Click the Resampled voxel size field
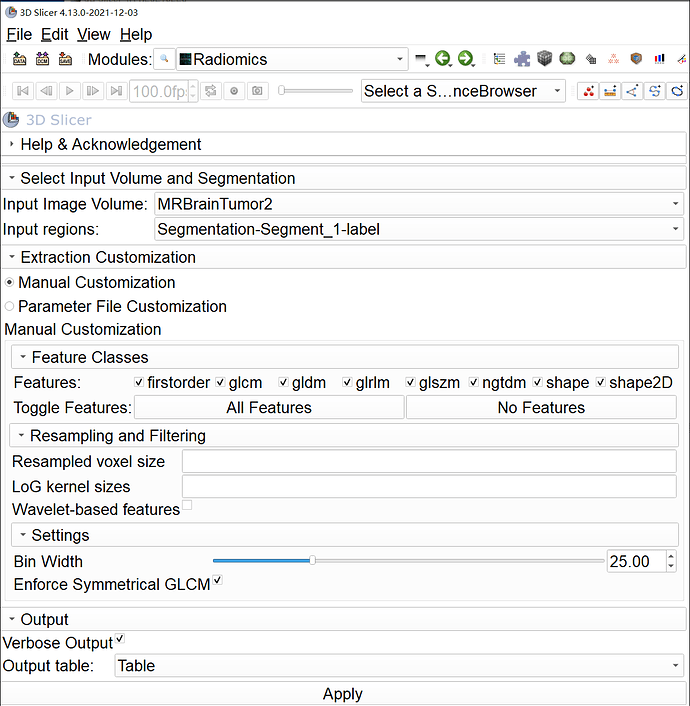Viewport: 690px width, 706px height. pyautogui.click(x=429, y=461)
